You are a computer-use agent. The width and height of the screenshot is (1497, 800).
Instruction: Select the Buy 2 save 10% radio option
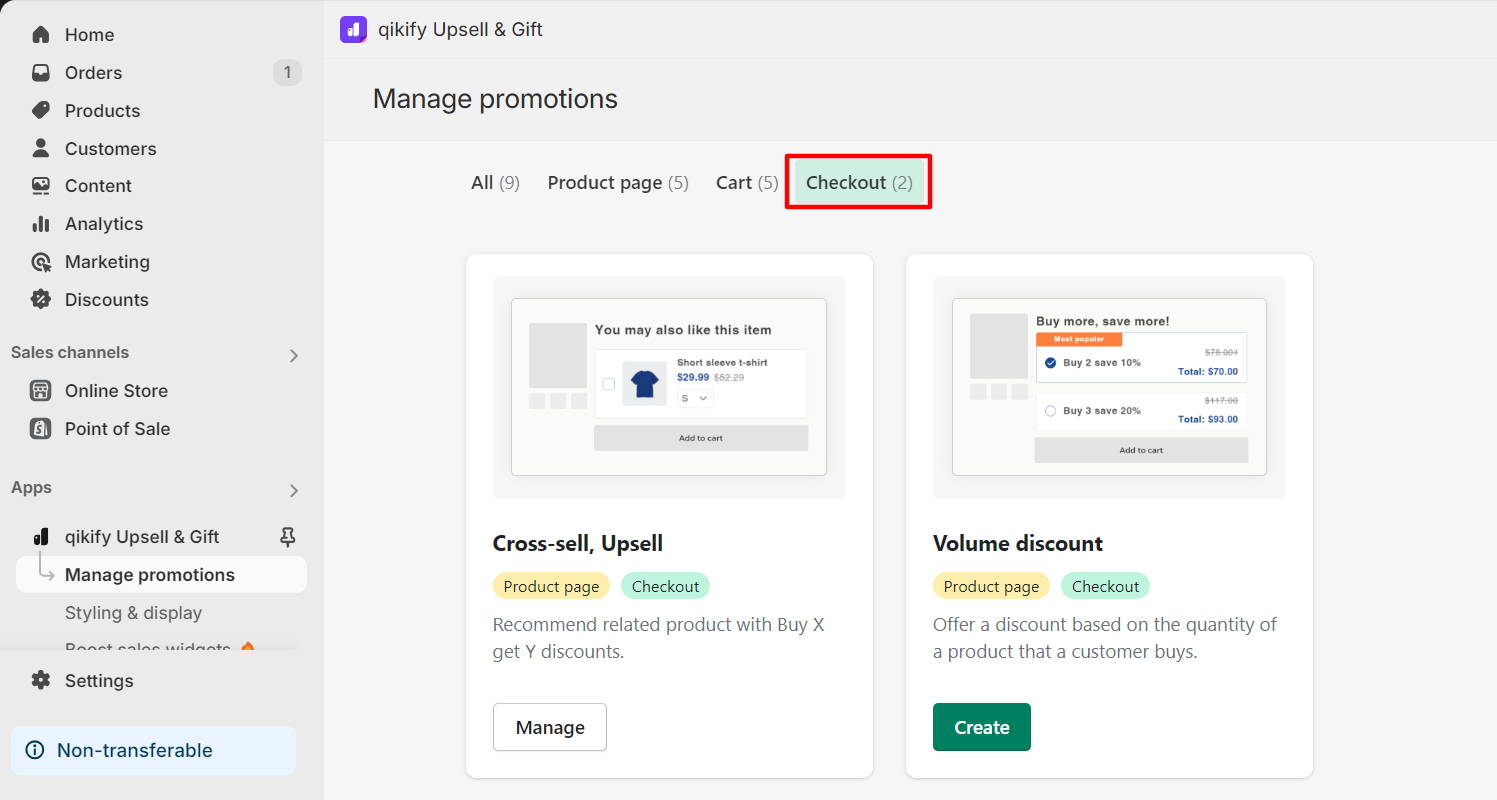(x=1050, y=362)
